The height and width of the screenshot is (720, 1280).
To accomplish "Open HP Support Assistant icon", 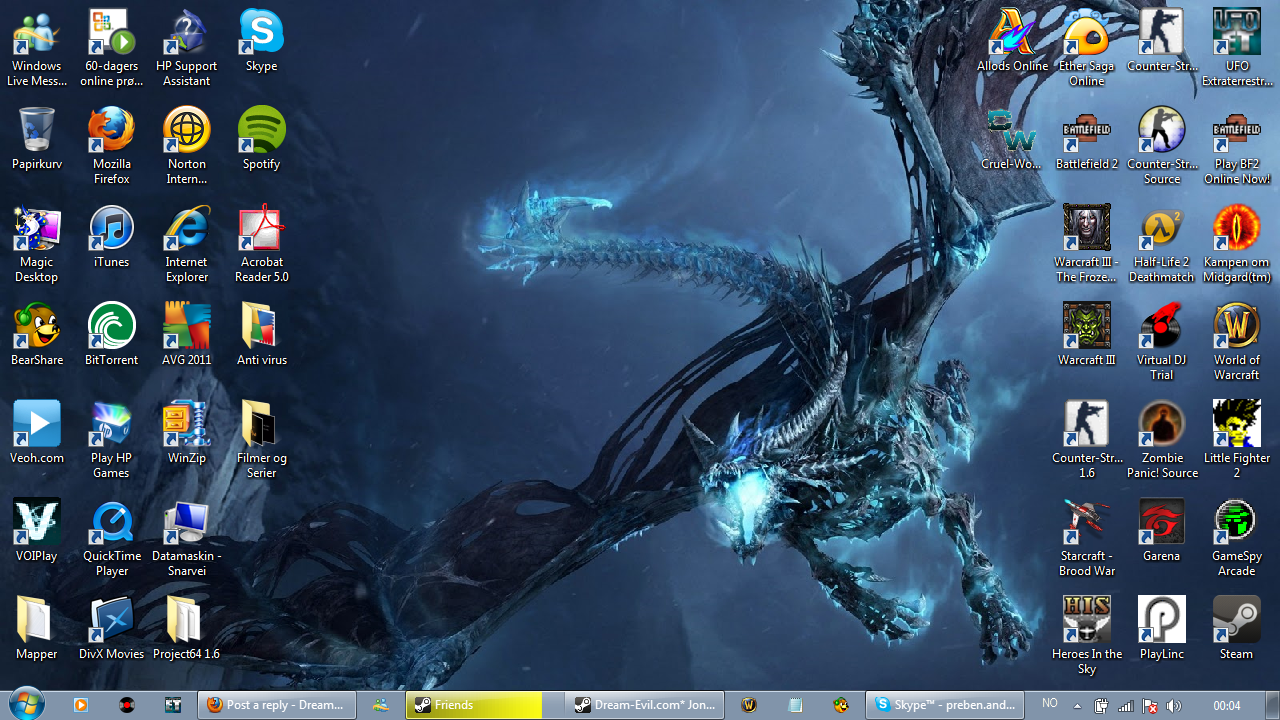I will pyautogui.click(x=186, y=33).
